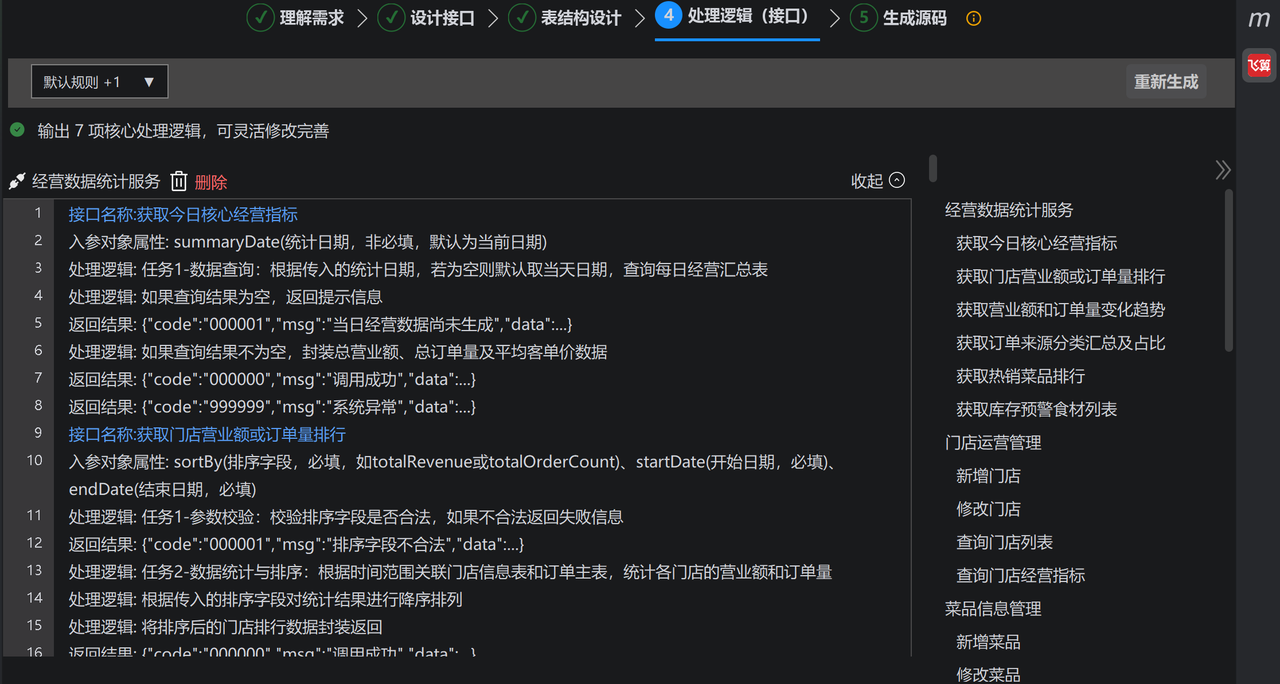Select 查询门店经营指标 in outline
The image size is (1280, 684).
click(x=1021, y=575)
